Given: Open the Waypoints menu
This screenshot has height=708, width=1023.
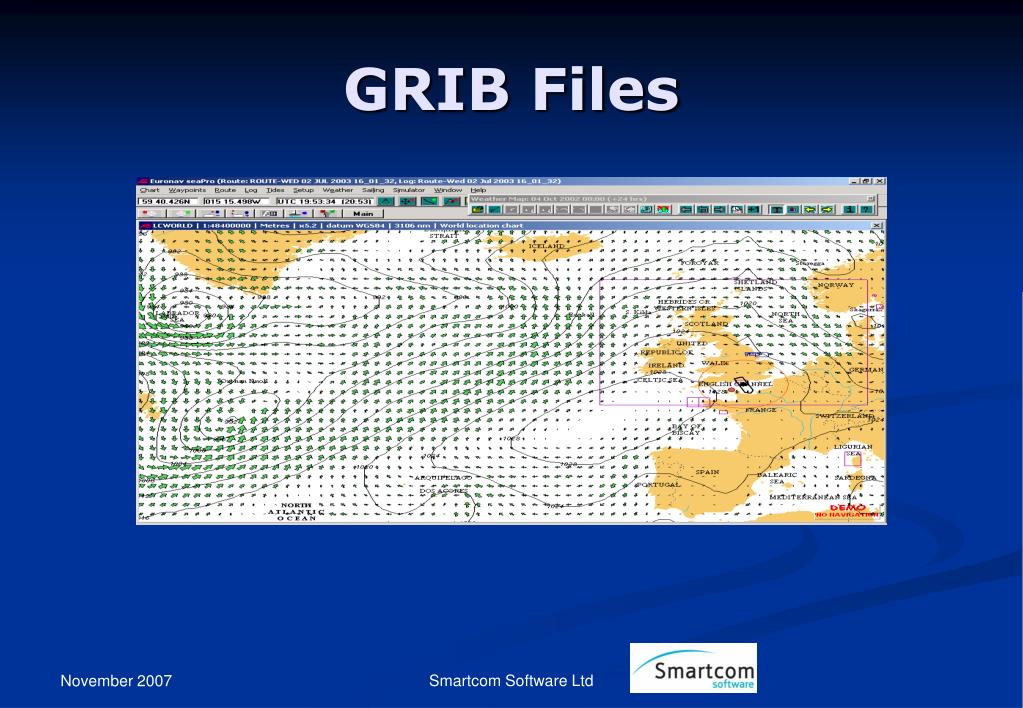Looking at the screenshot, I should 187,190.
